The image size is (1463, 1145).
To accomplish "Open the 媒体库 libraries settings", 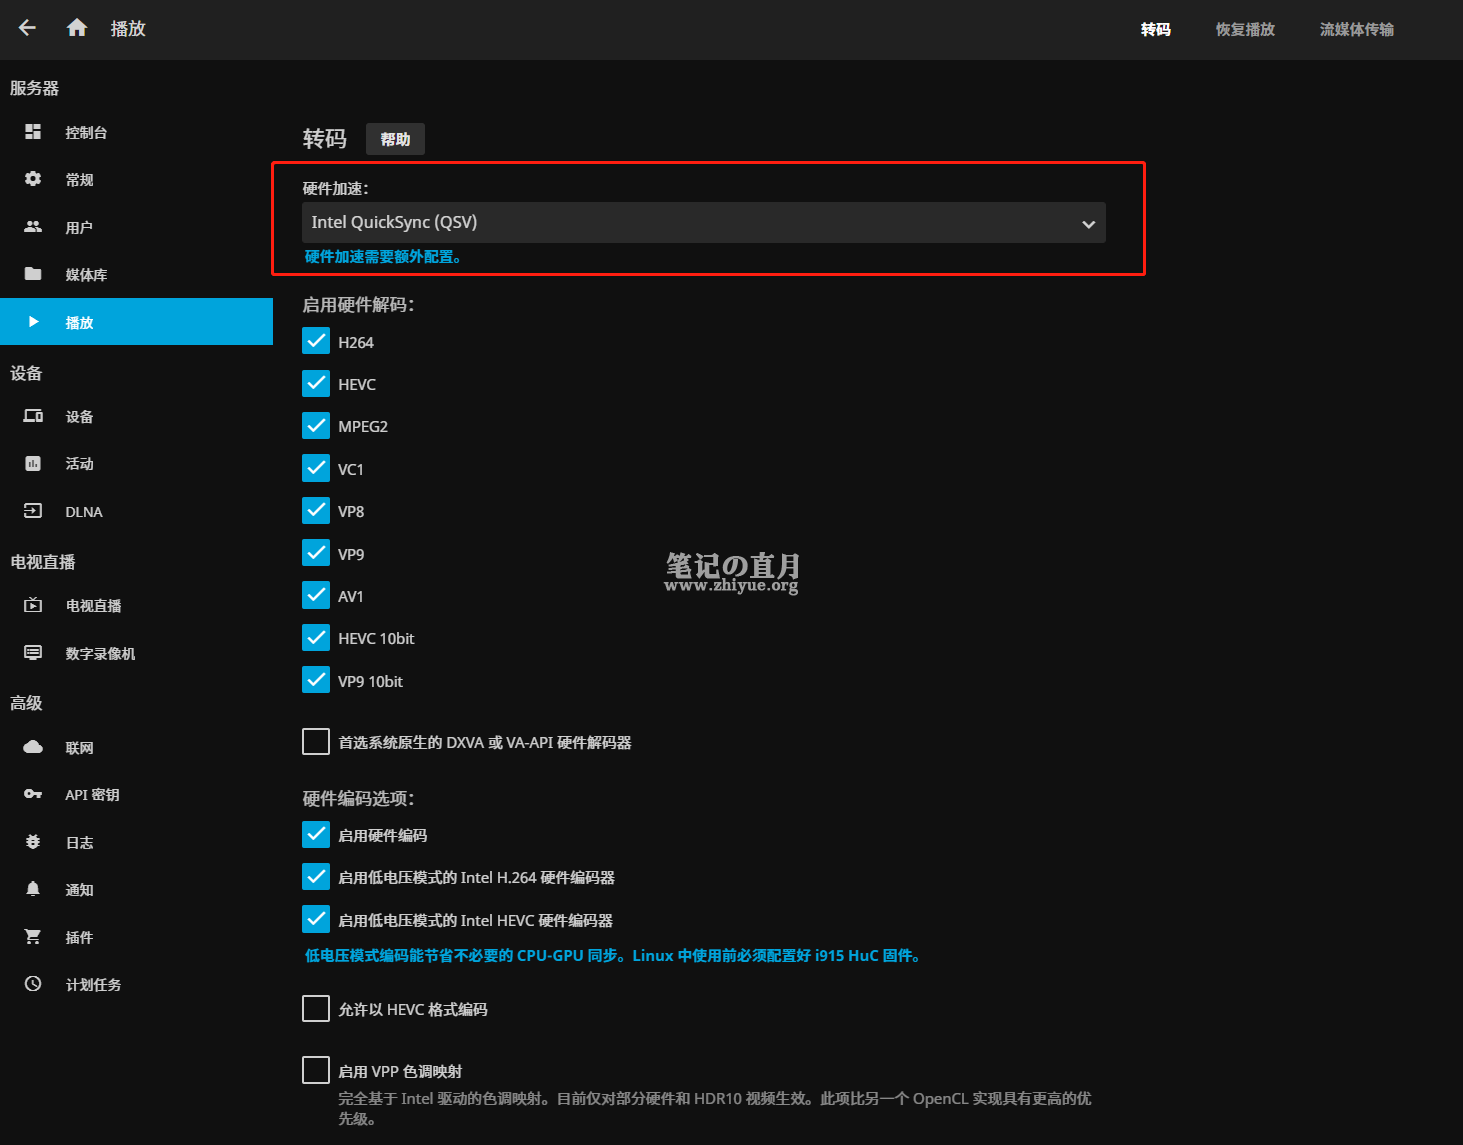I will click(x=86, y=274).
